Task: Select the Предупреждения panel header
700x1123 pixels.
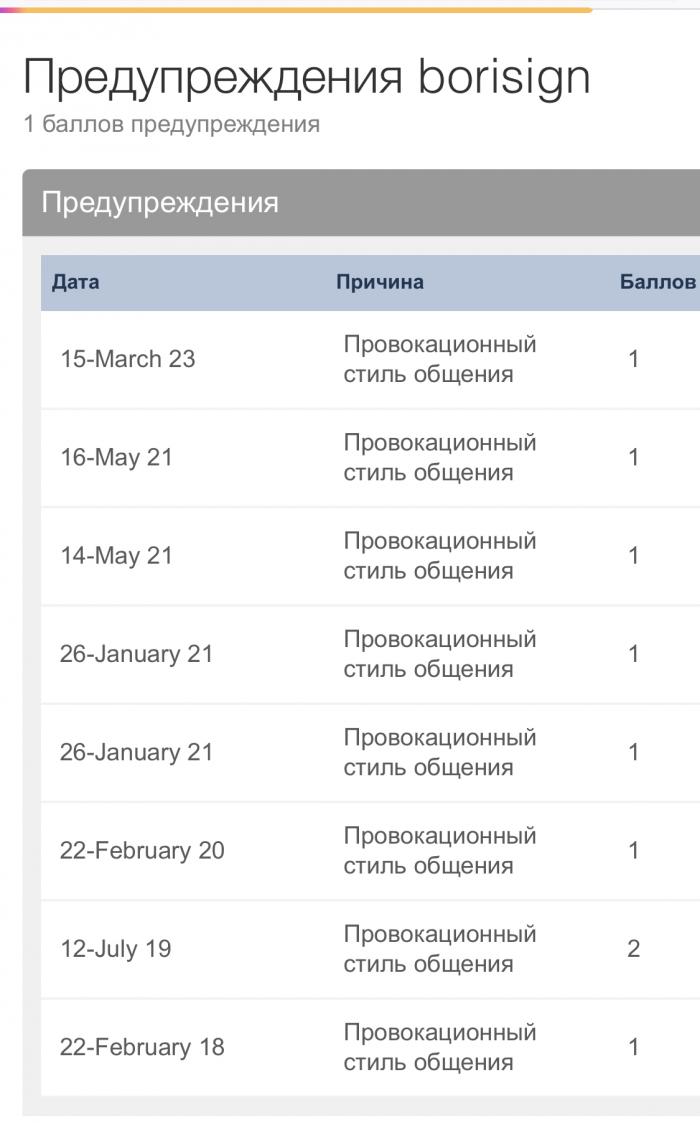Action: [x=361, y=203]
